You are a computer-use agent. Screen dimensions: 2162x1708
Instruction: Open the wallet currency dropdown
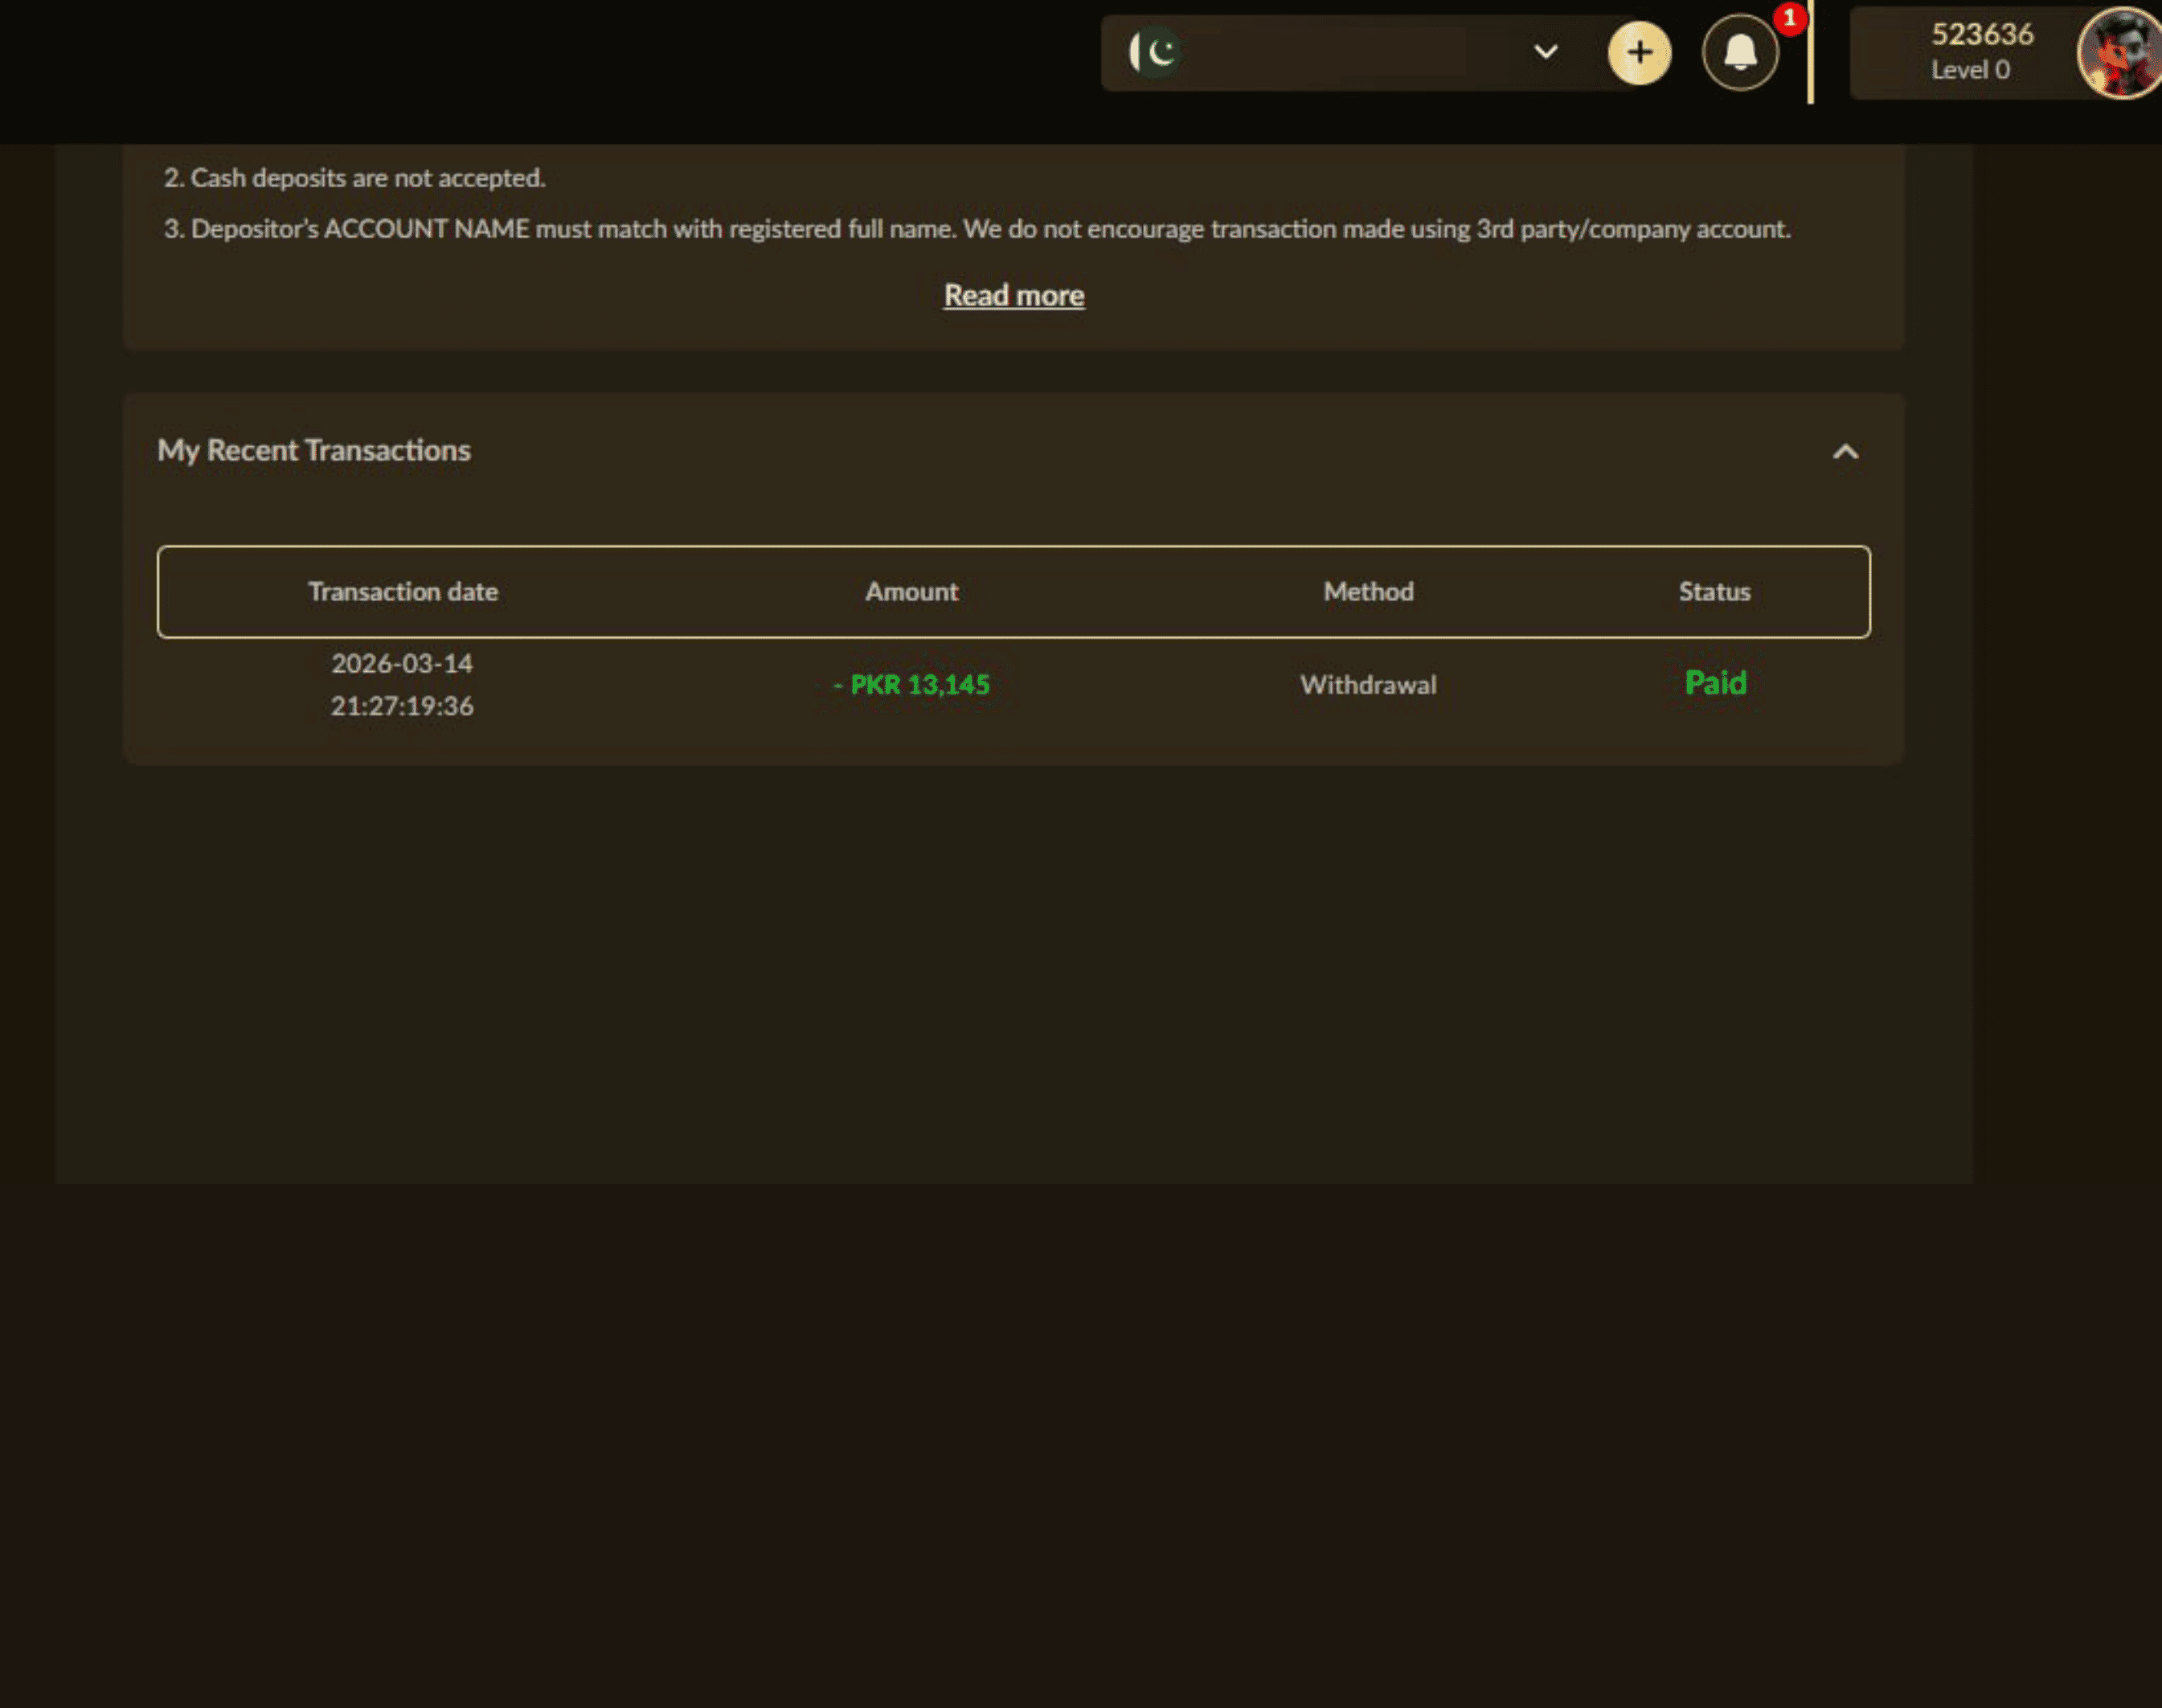coord(1380,53)
